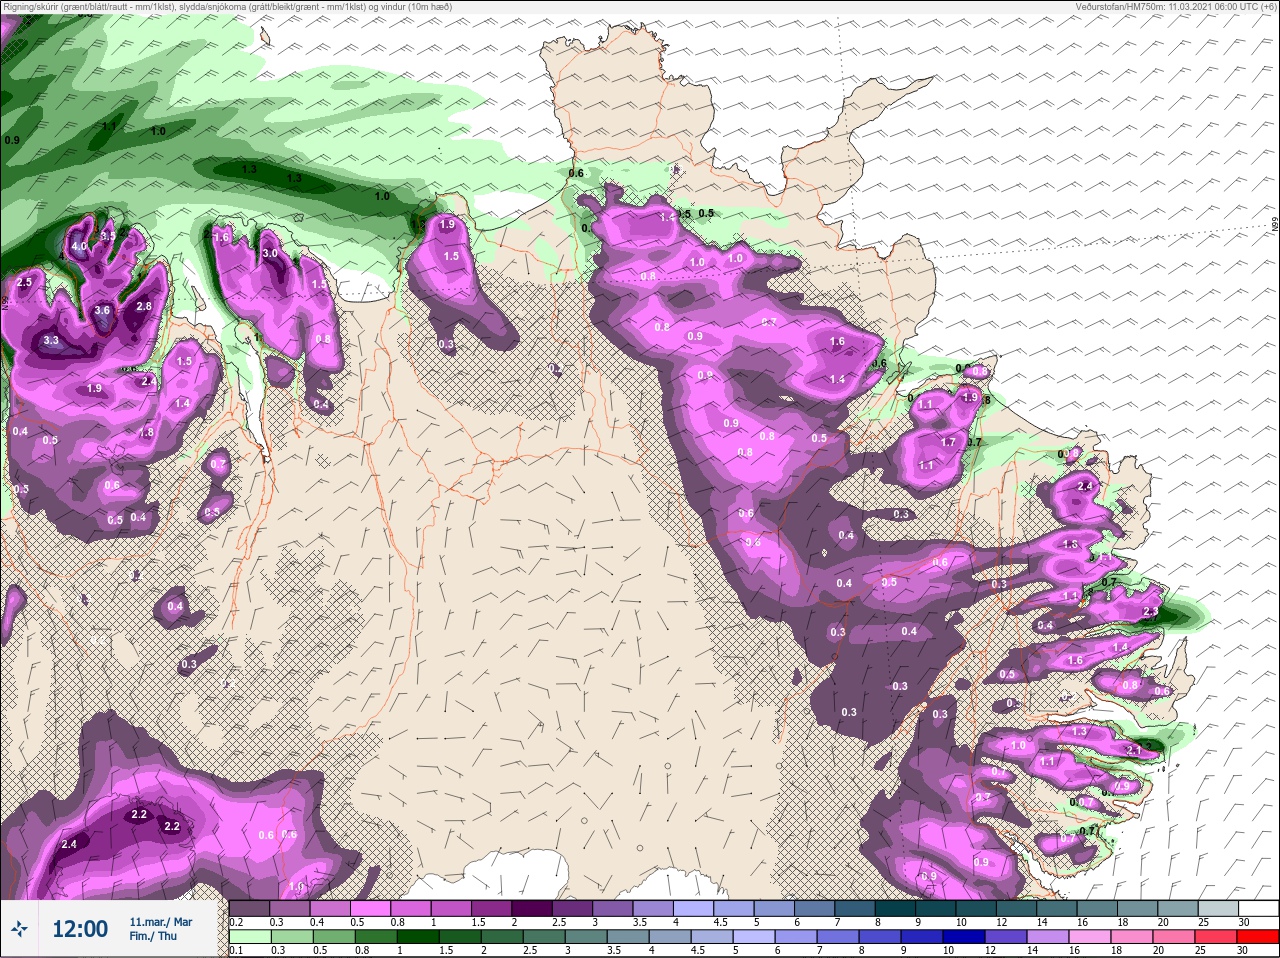
Task: Click the '3.3' precipitation value on the map
Action: (52, 341)
